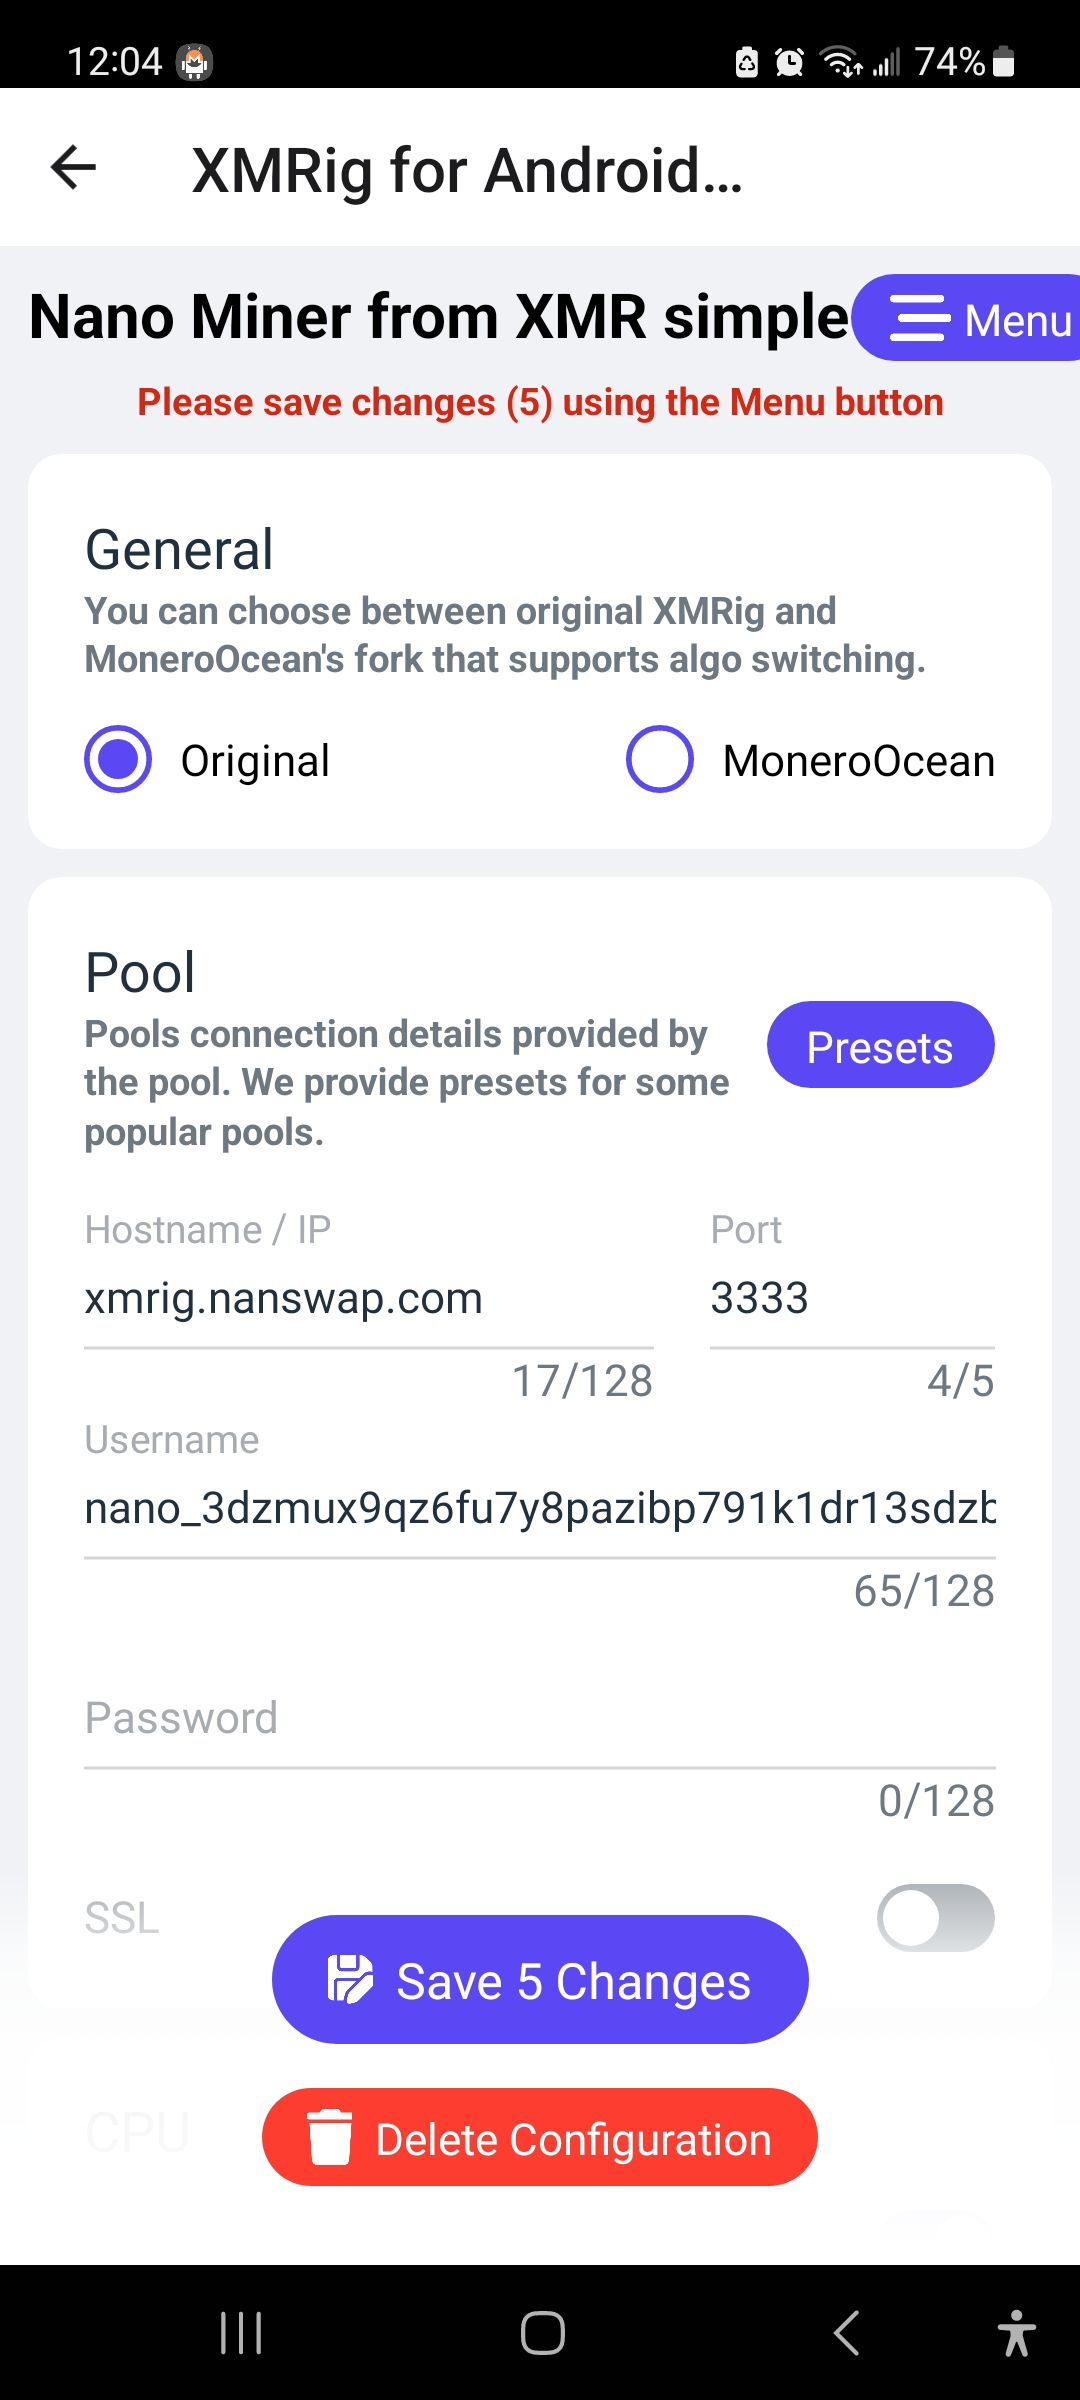The width and height of the screenshot is (1080, 2400).
Task: Open the hamburger Menu icon
Action: tap(921, 318)
